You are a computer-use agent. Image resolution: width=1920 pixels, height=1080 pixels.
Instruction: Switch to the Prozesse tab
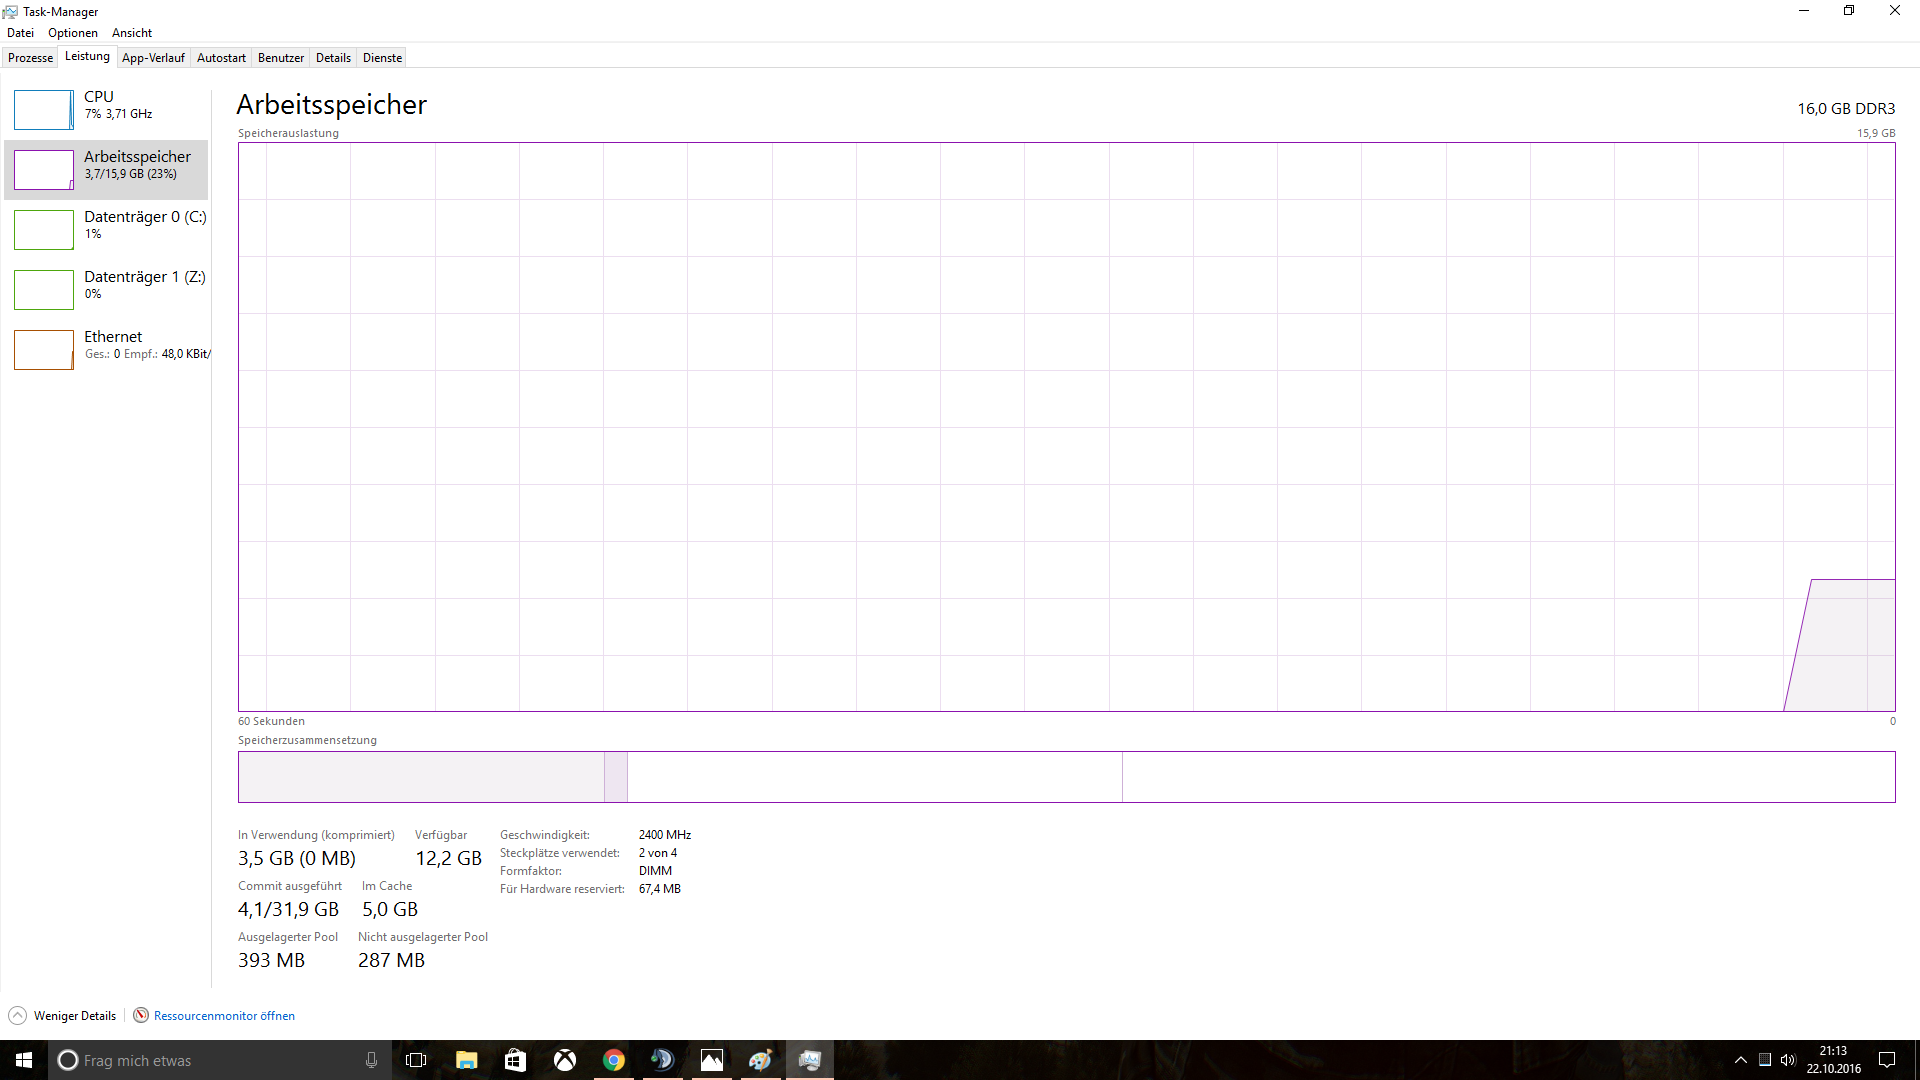point(30,58)
